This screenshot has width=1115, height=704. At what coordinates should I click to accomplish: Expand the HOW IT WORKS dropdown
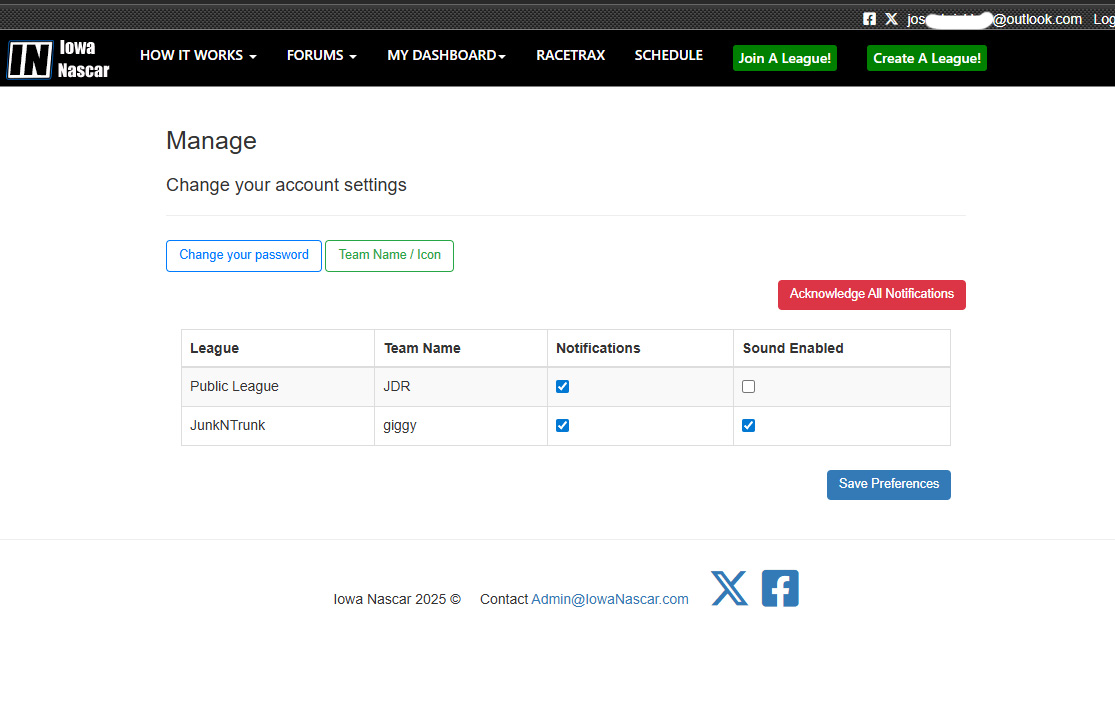click(198, 55)
